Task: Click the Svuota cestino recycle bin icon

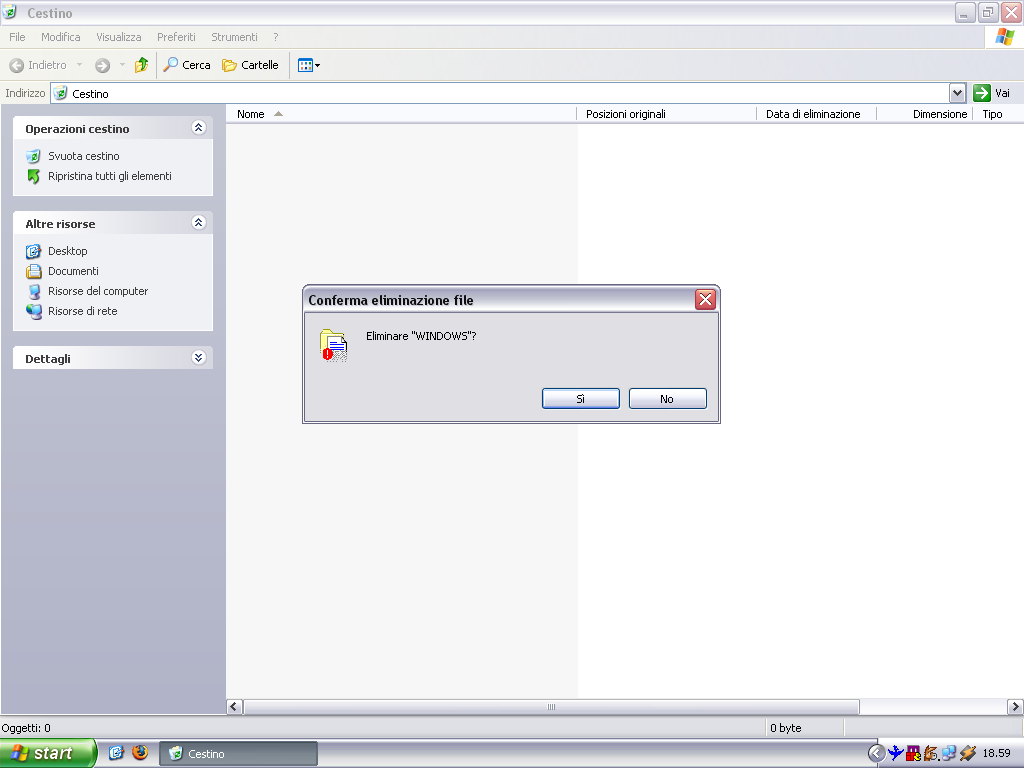Action: [x=33, y=156]
